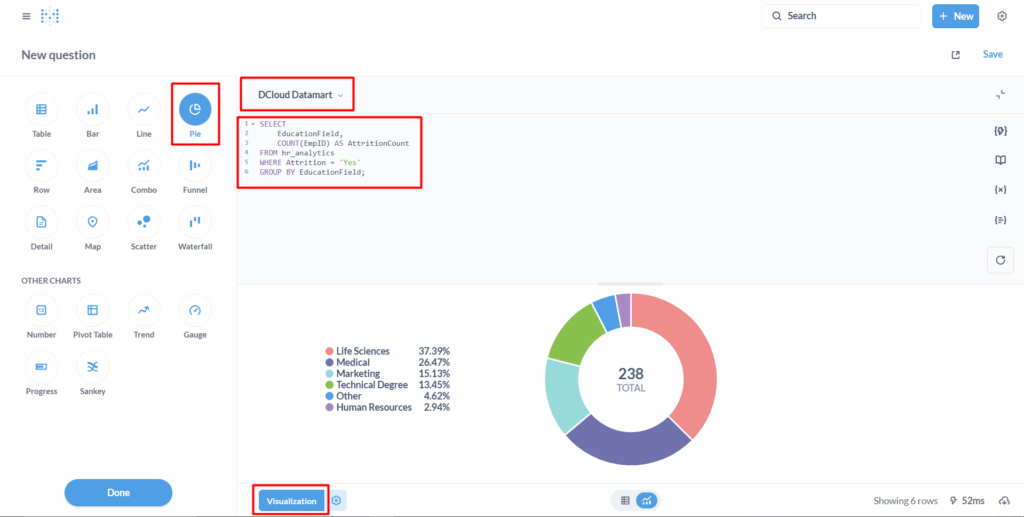Choose the Funnel chart icon
1024x517 pixels.
(x=195, y=165)
